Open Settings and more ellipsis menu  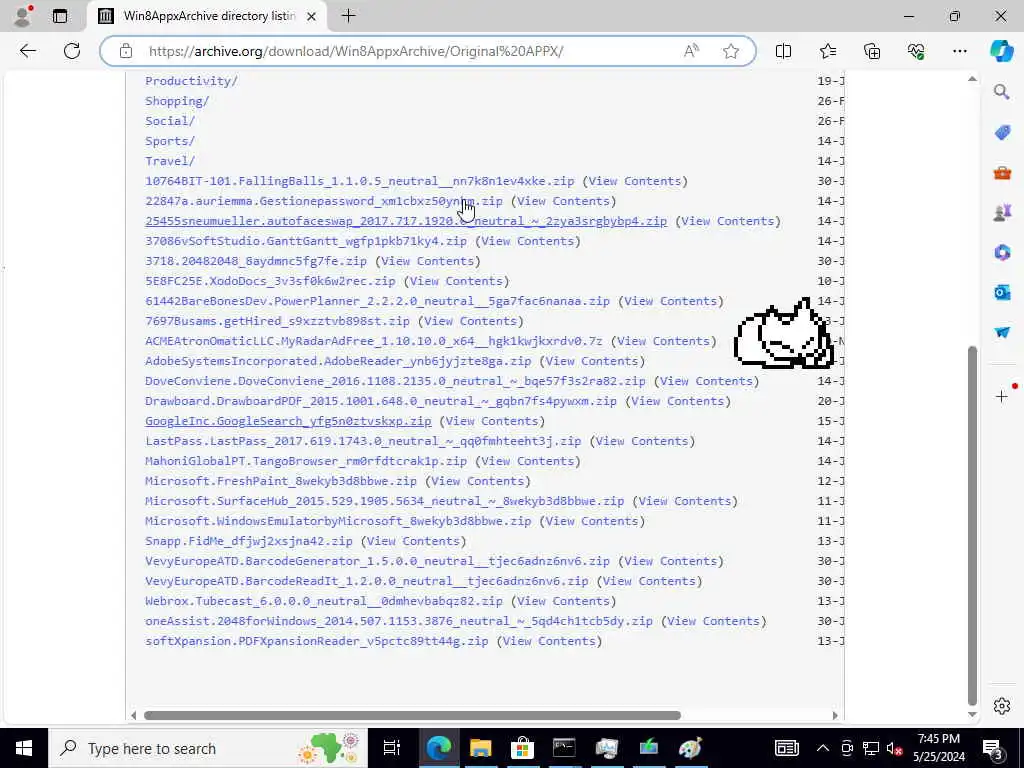tap(959, 51)
